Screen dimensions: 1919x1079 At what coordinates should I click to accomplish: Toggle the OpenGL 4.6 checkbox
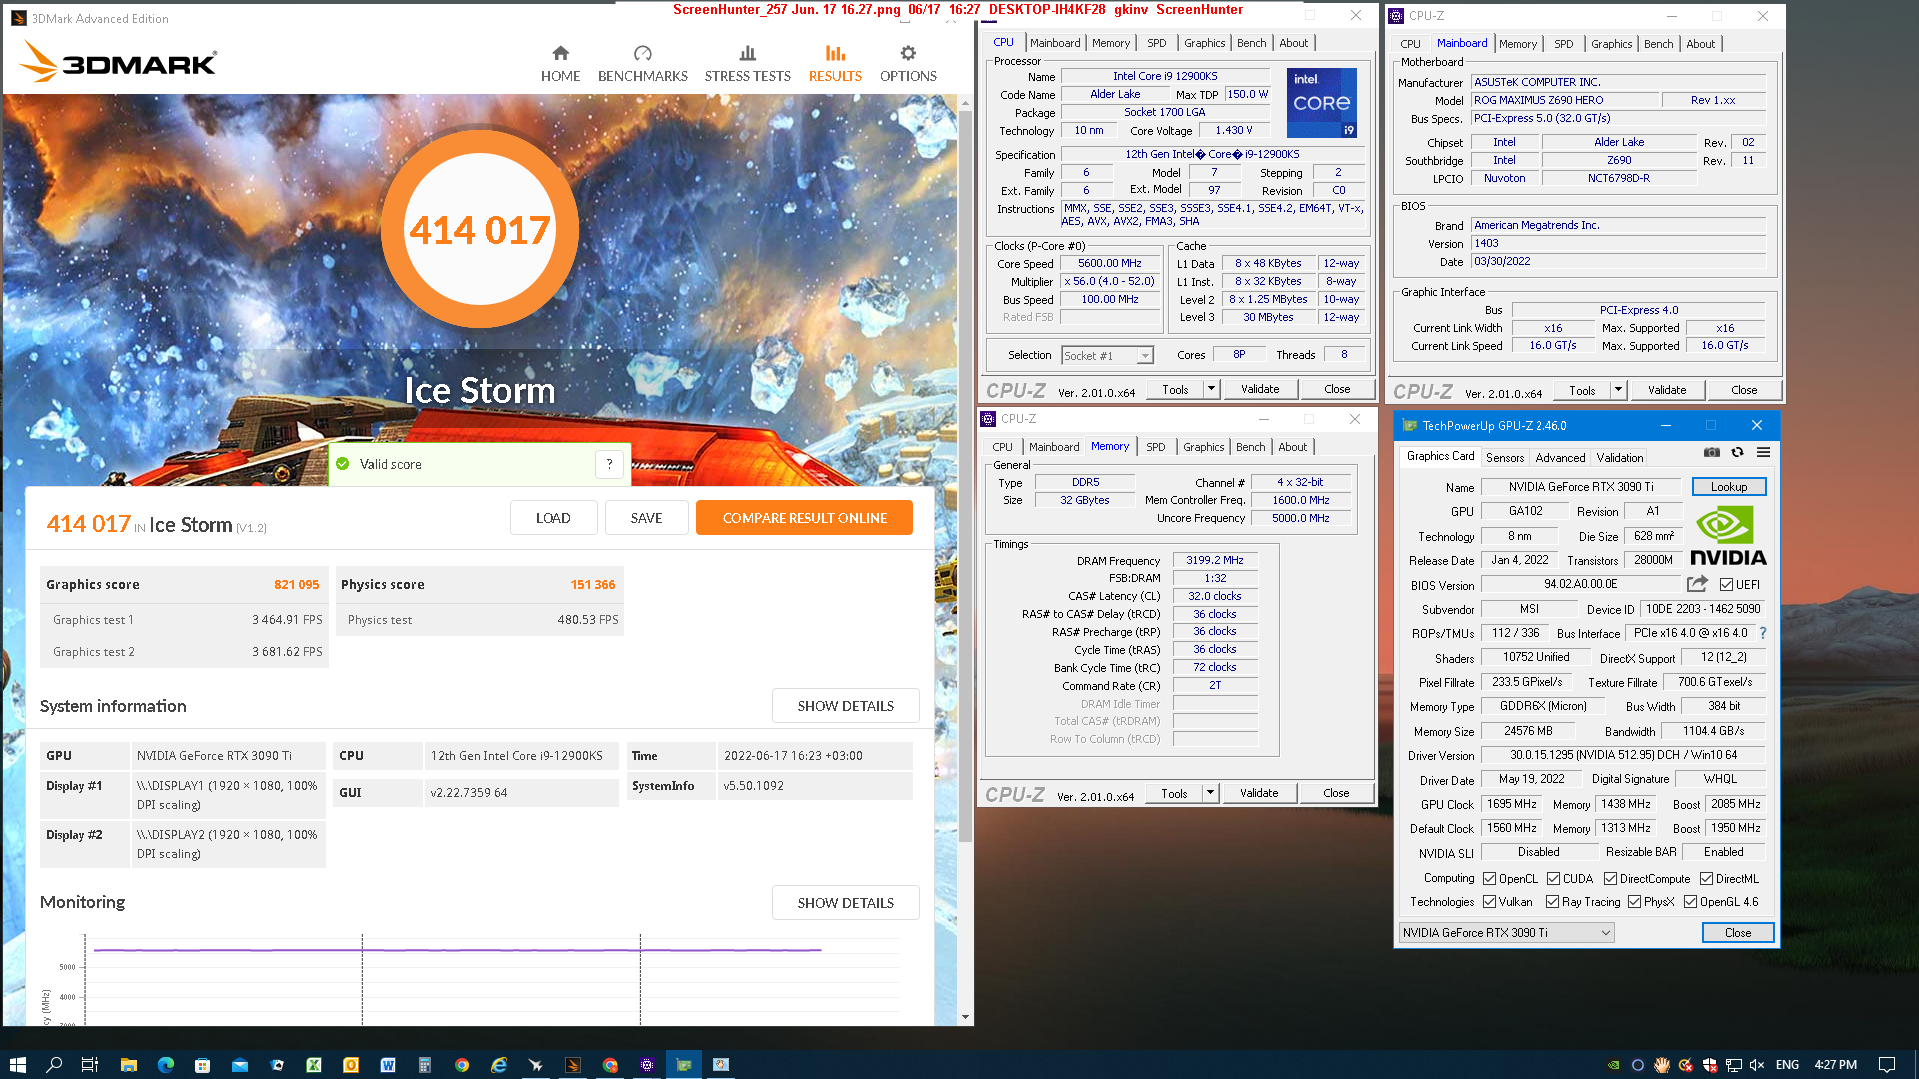pos(1690,902)
